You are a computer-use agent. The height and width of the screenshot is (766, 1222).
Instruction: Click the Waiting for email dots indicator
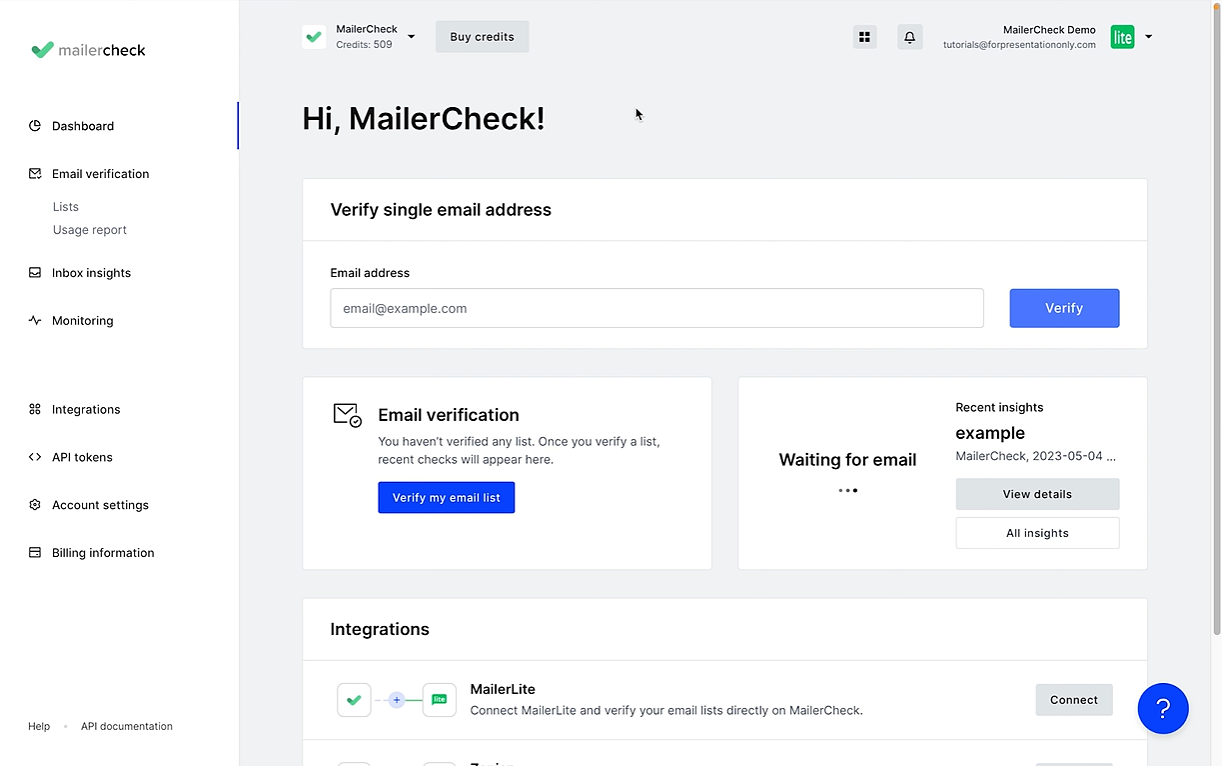[x=848, y=491]
